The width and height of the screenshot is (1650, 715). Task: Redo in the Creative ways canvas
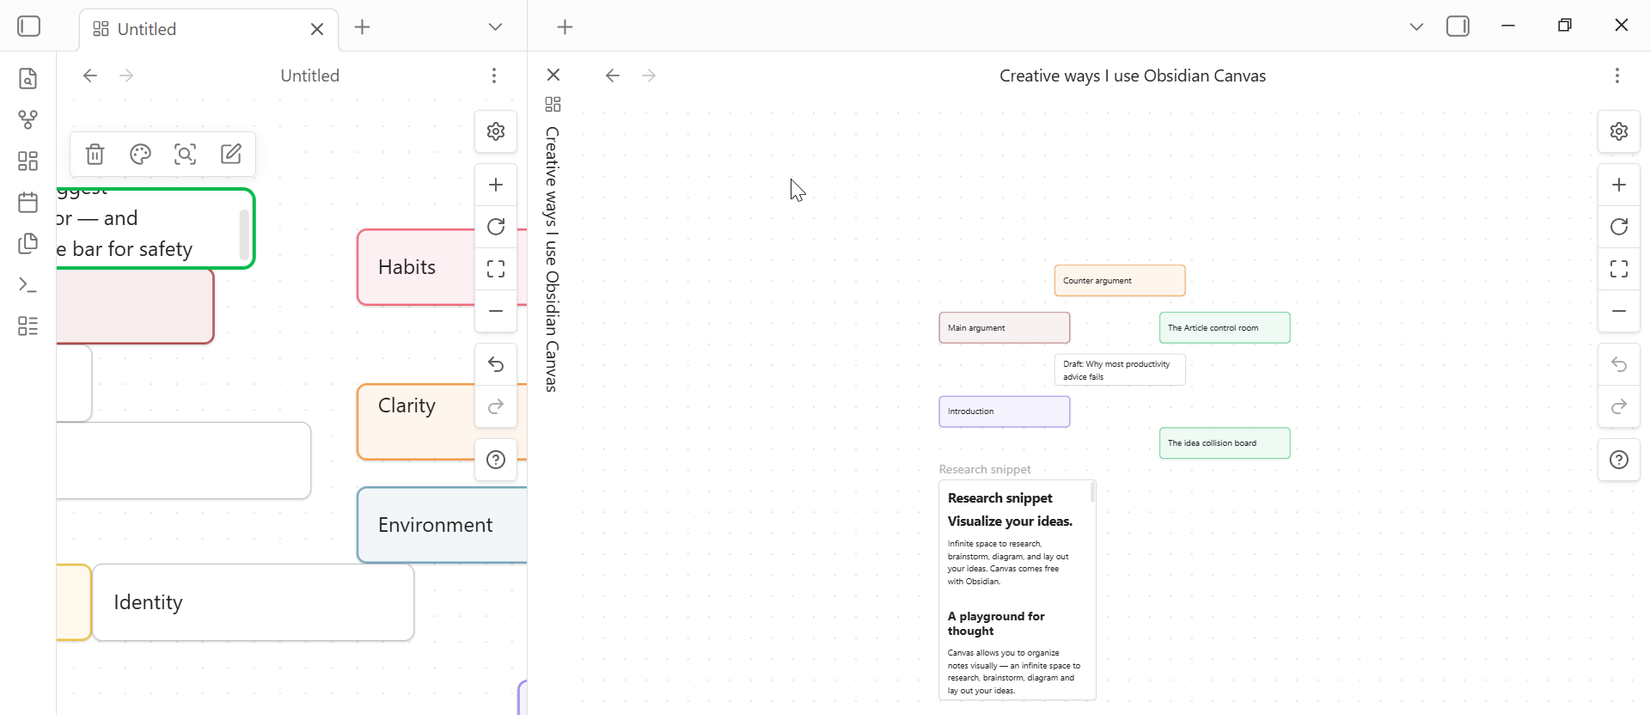coord(1619,407)
